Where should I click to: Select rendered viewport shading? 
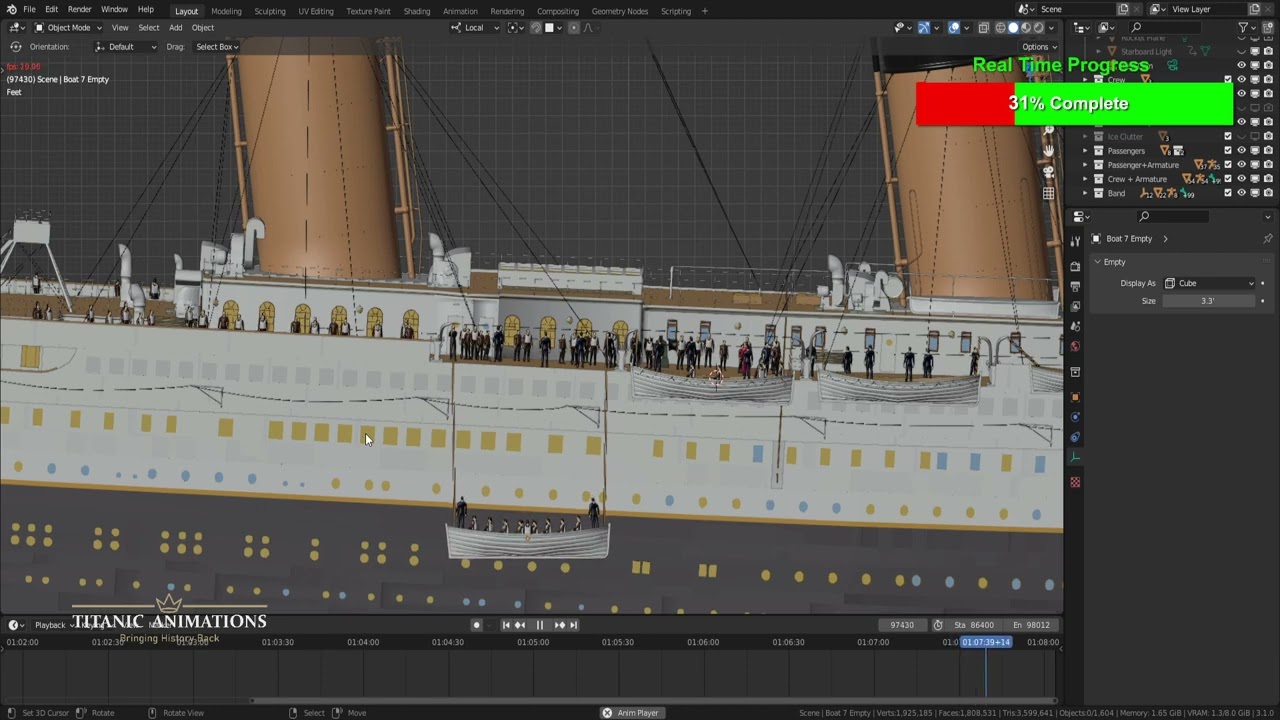pyautogui.click(x=1039, y=28)
